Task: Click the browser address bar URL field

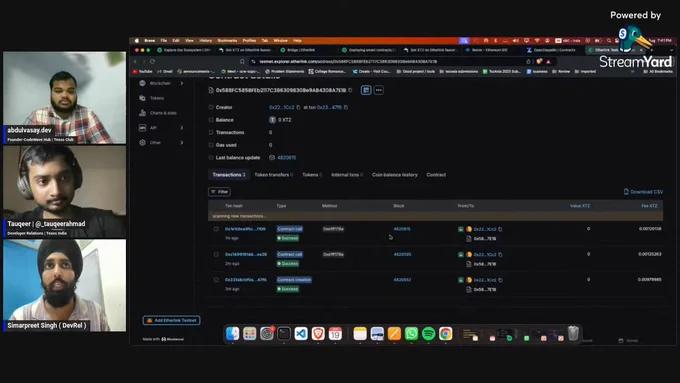Action: (386, 62)
